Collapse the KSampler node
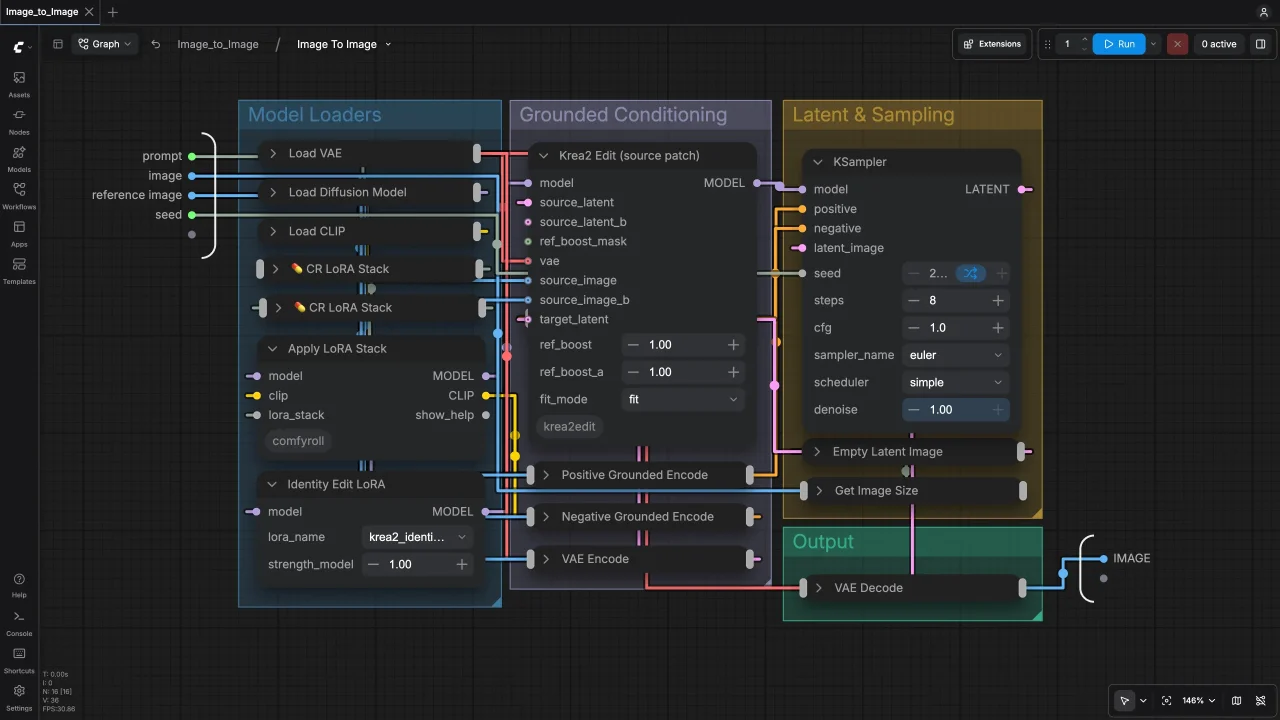The width and height of the screenshot is (1280, 720). coord(819,162)
